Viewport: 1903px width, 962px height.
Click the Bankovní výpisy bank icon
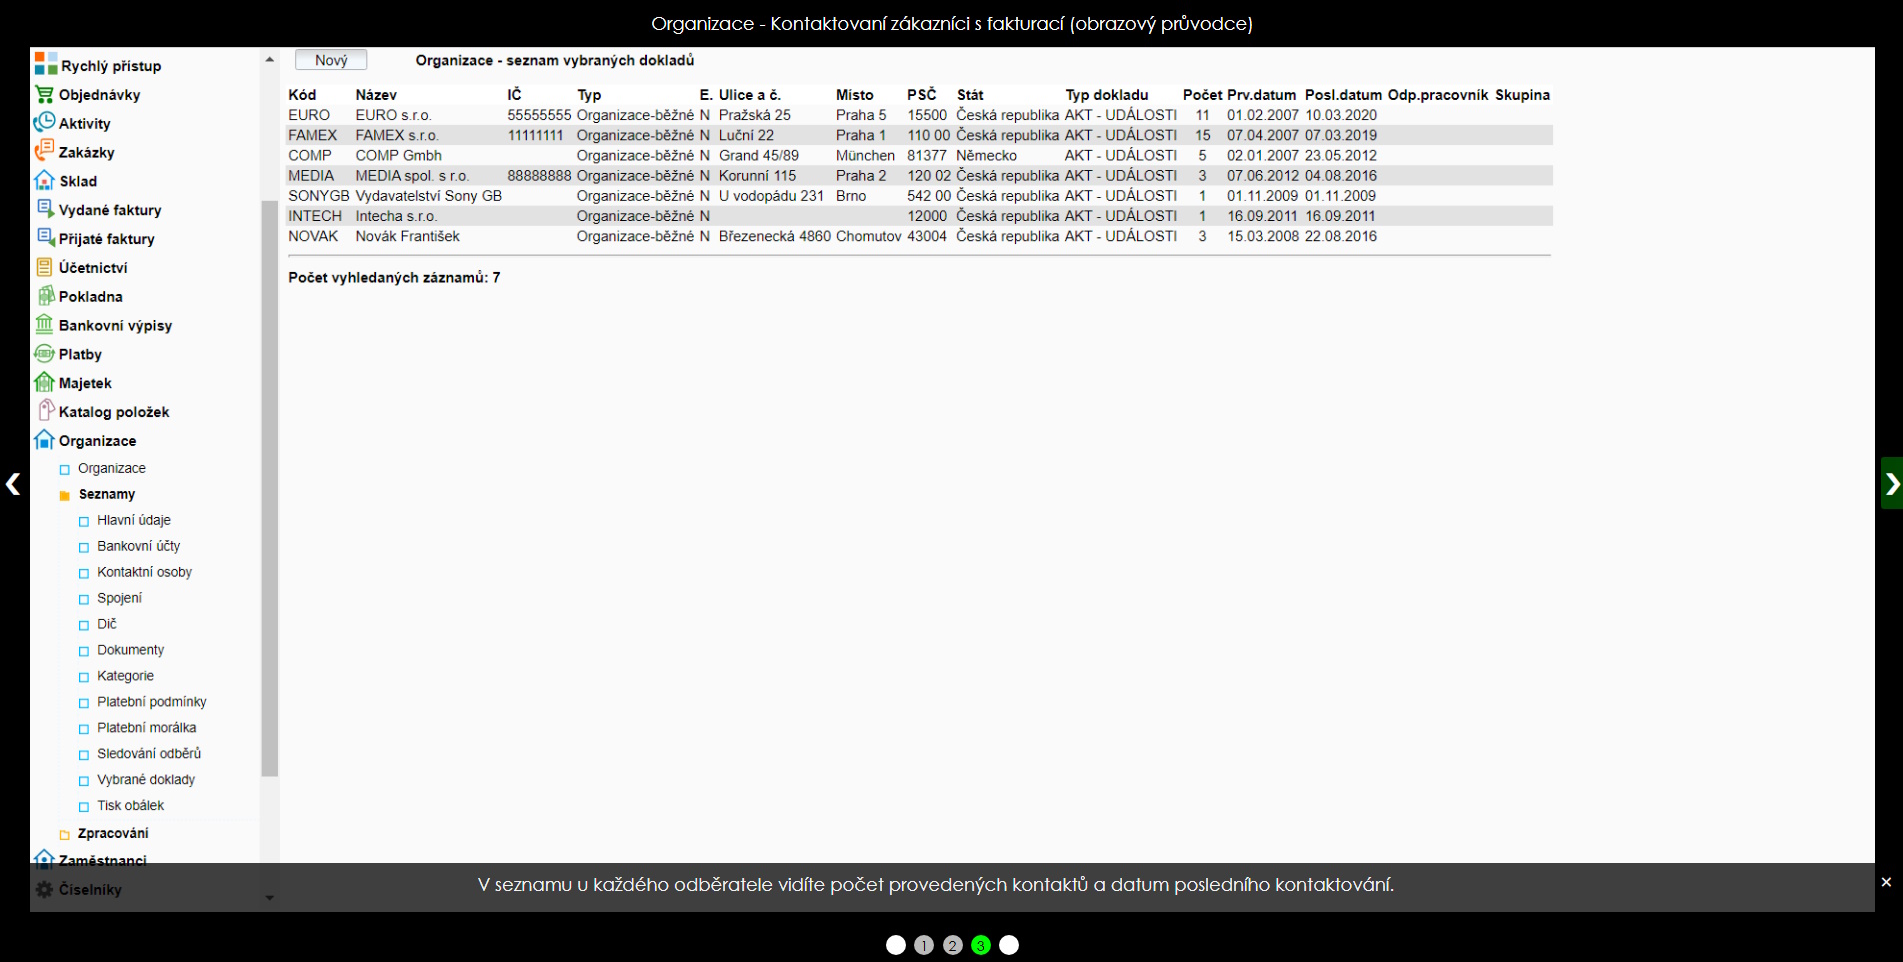click(x=44, y=325)
